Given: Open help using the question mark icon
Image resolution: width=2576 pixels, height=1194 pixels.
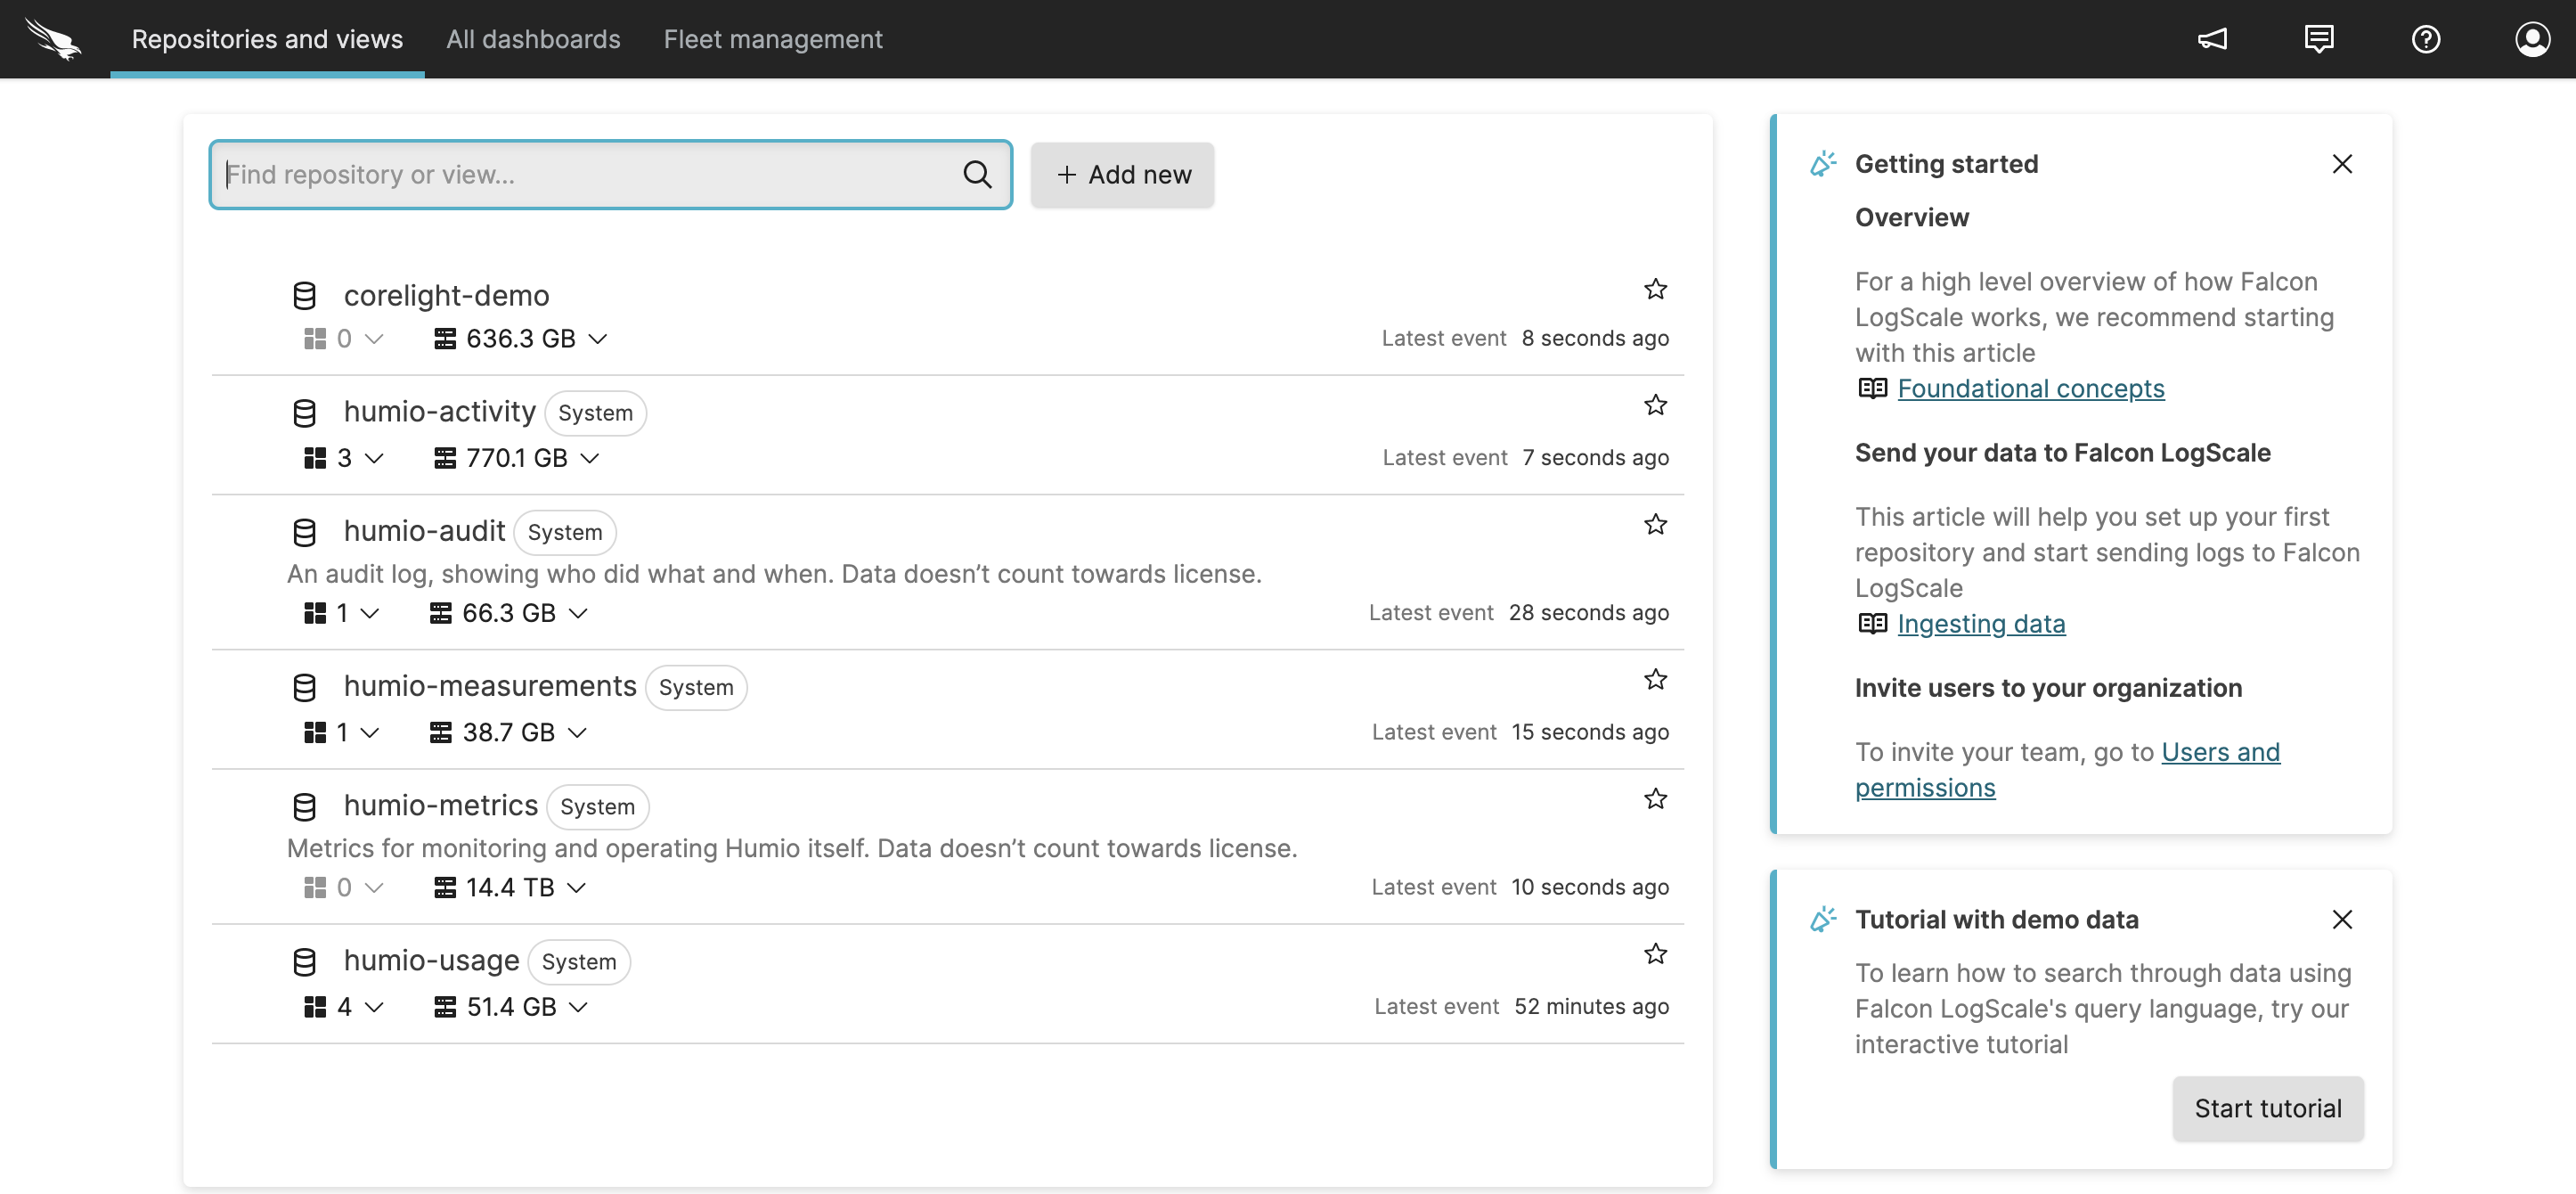Looking at the screenshot, I should click(2426, 39).
